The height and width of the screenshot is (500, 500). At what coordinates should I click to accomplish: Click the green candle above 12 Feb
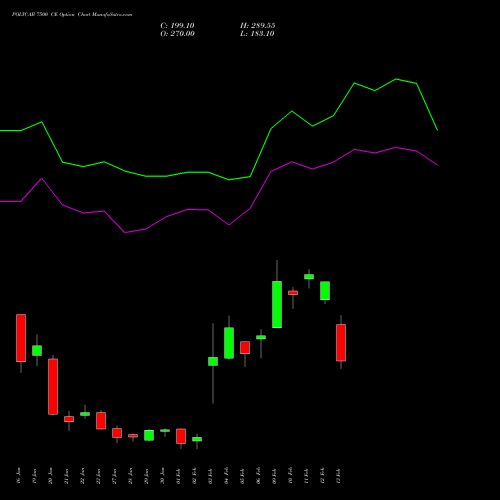click(x=325, y=291)
